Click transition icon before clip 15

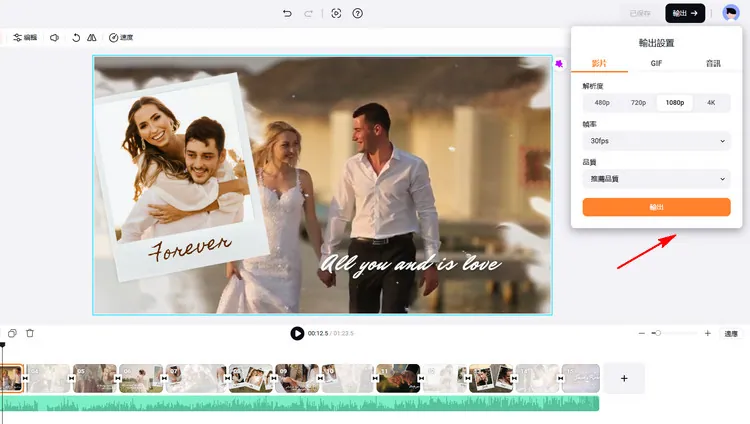tap(560, 379)
